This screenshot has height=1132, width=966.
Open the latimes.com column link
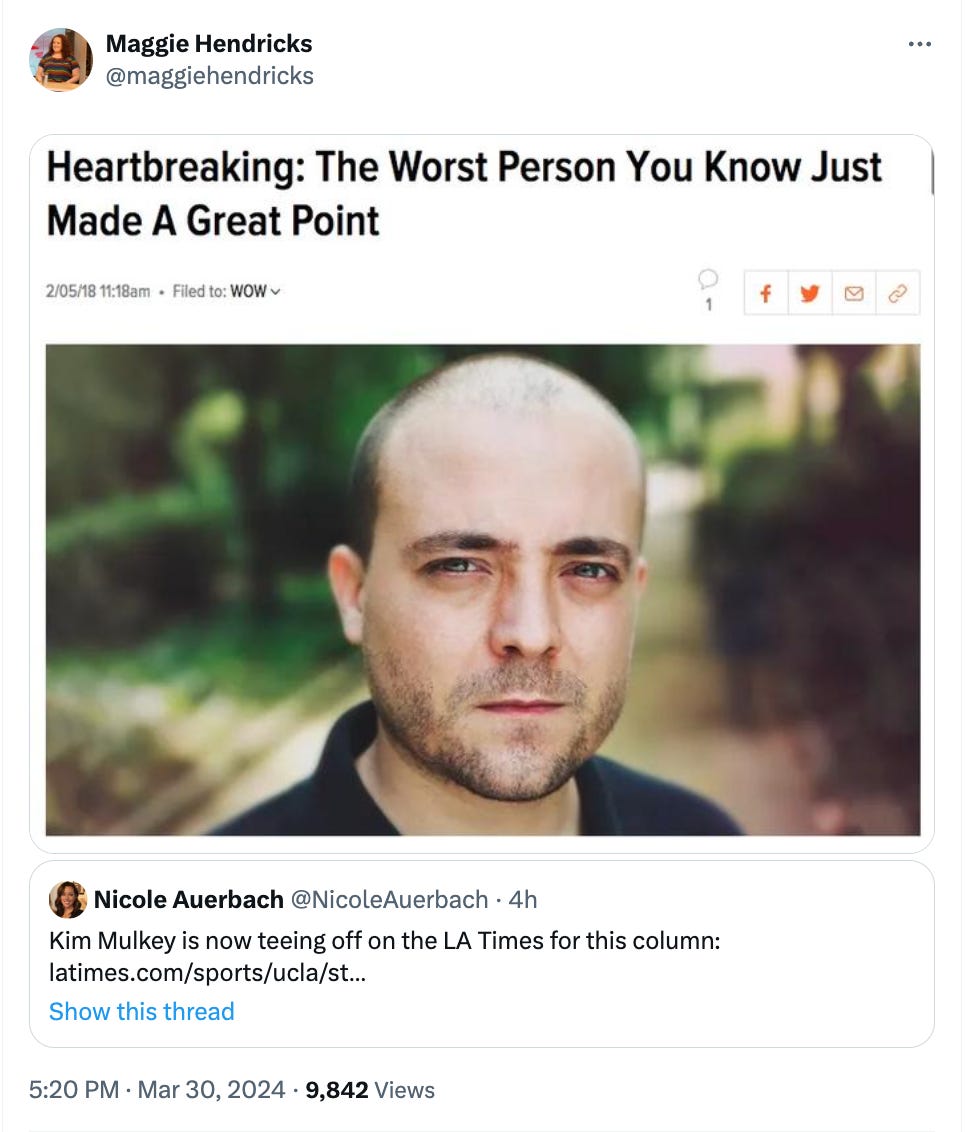(x=207, y=973)
